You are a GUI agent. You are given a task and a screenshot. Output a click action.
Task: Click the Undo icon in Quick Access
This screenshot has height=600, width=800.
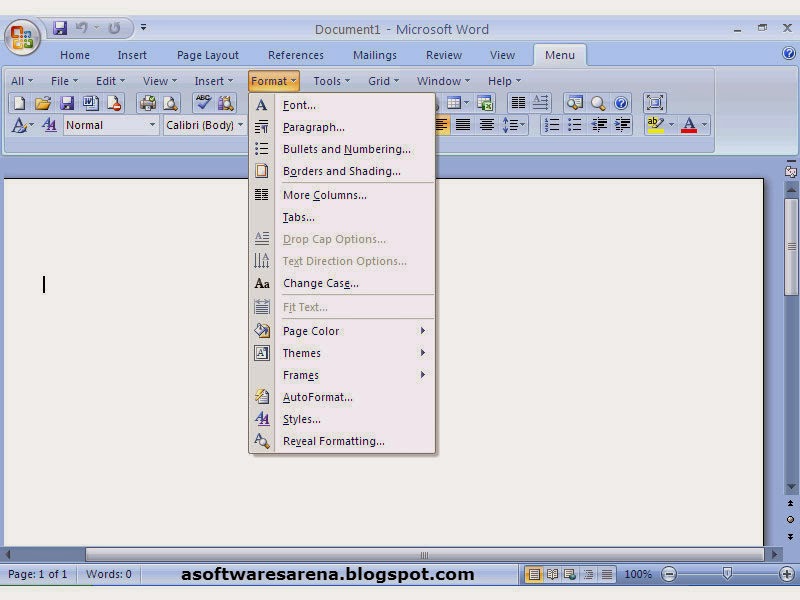point(82,28)
